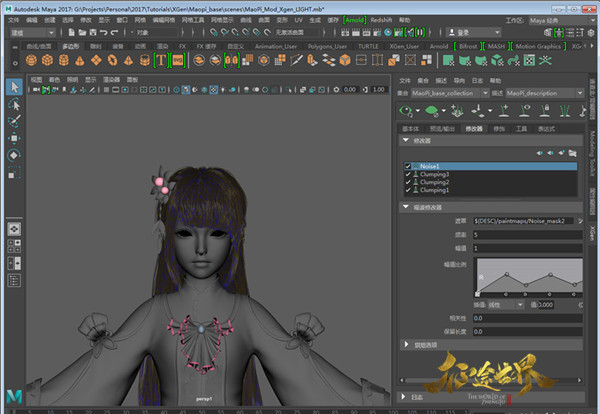The image size is (600, 414).
Task: Click the Type text tool shelf icon
Action: click(160, 60)
